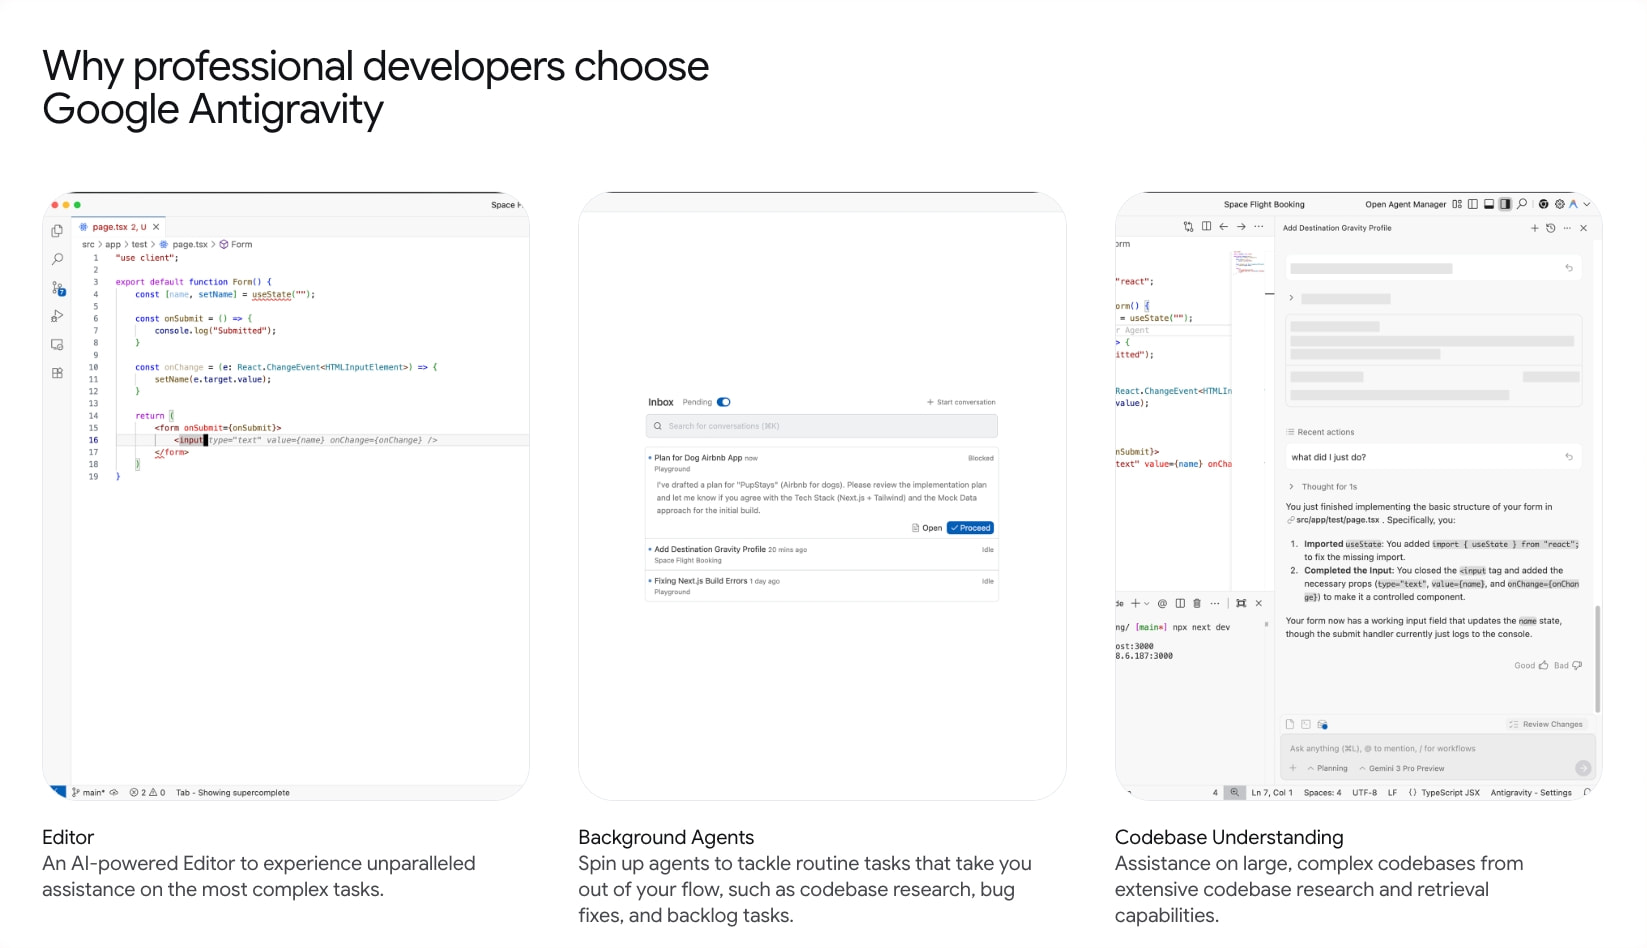The width and height of the screenshot is (1647, 948).
Task: Open the Fixing Next.js Build Errors conversation
Action: click(x=822, y=586)
